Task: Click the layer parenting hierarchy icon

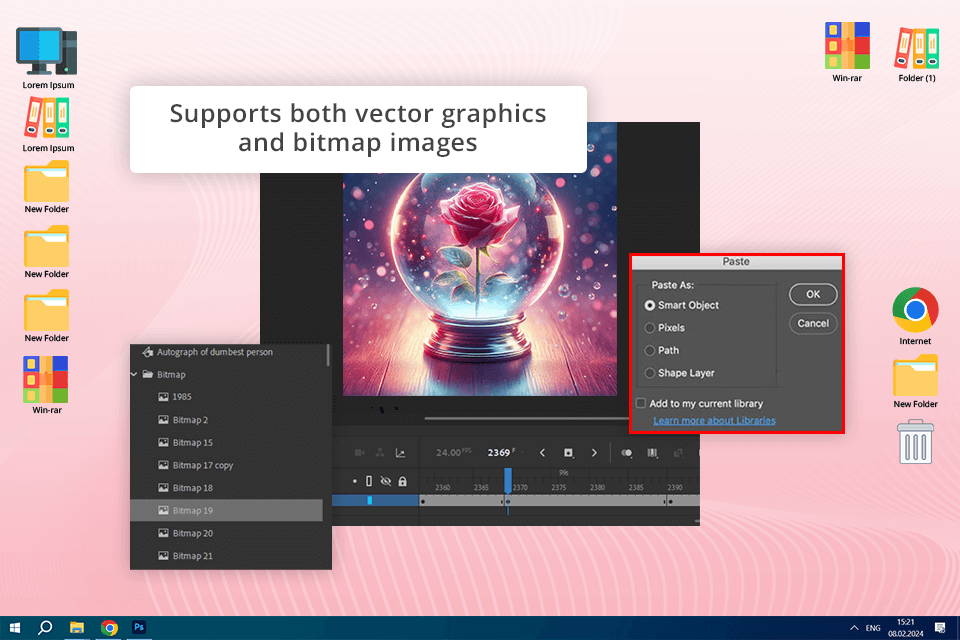Action: (x=380, y=453)
